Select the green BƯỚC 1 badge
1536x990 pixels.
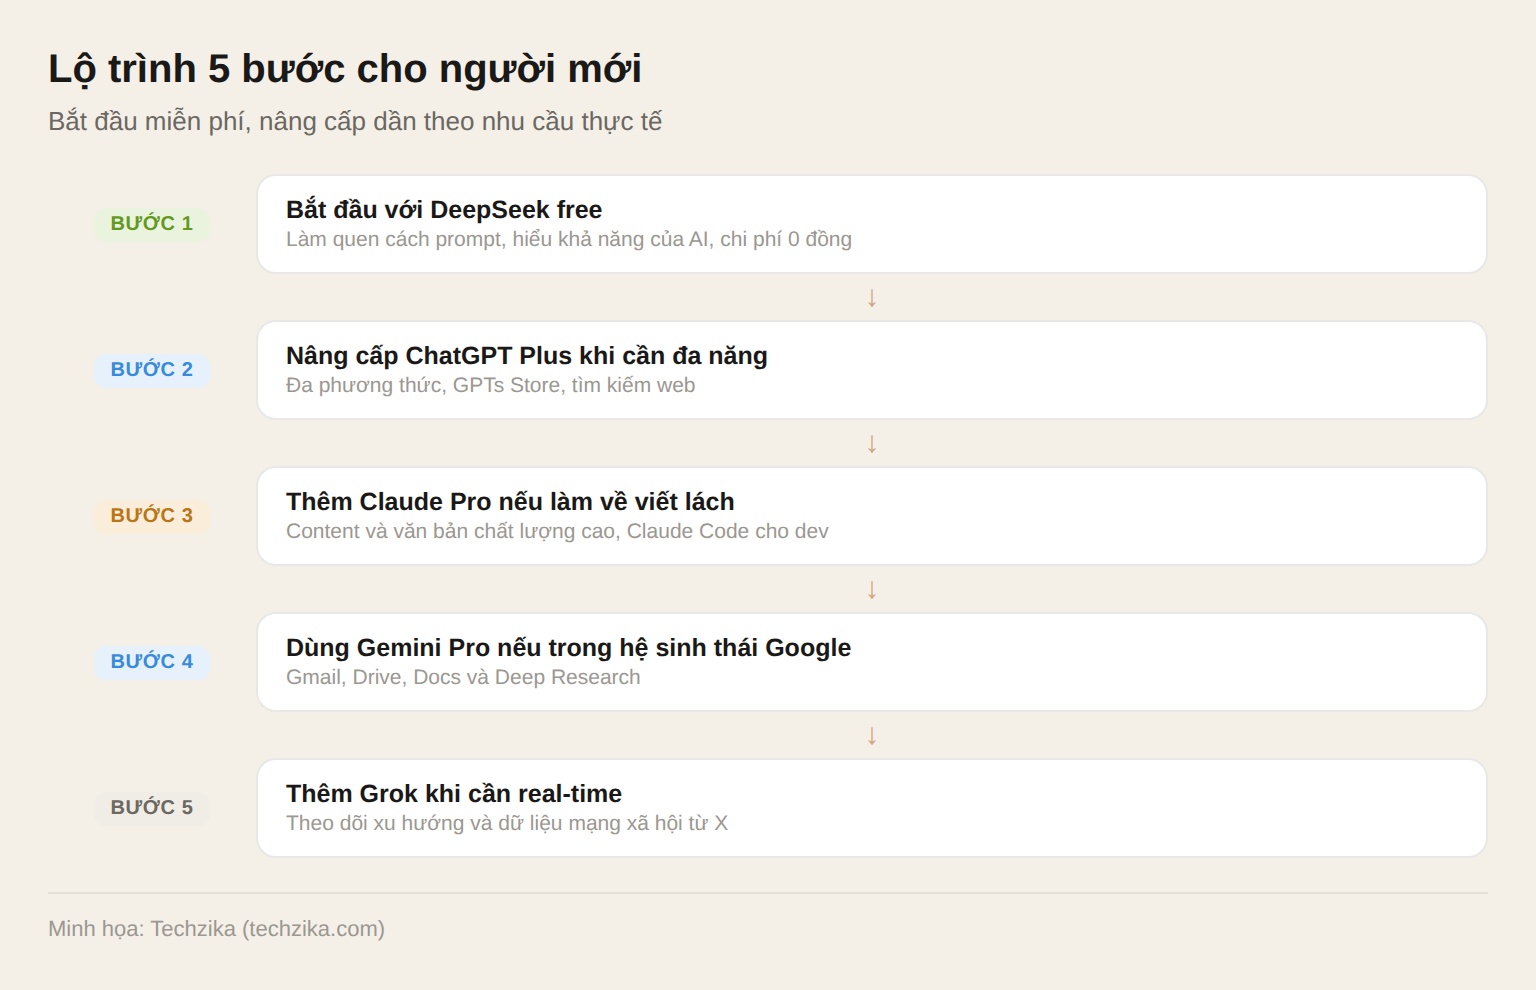coord(152,223)
